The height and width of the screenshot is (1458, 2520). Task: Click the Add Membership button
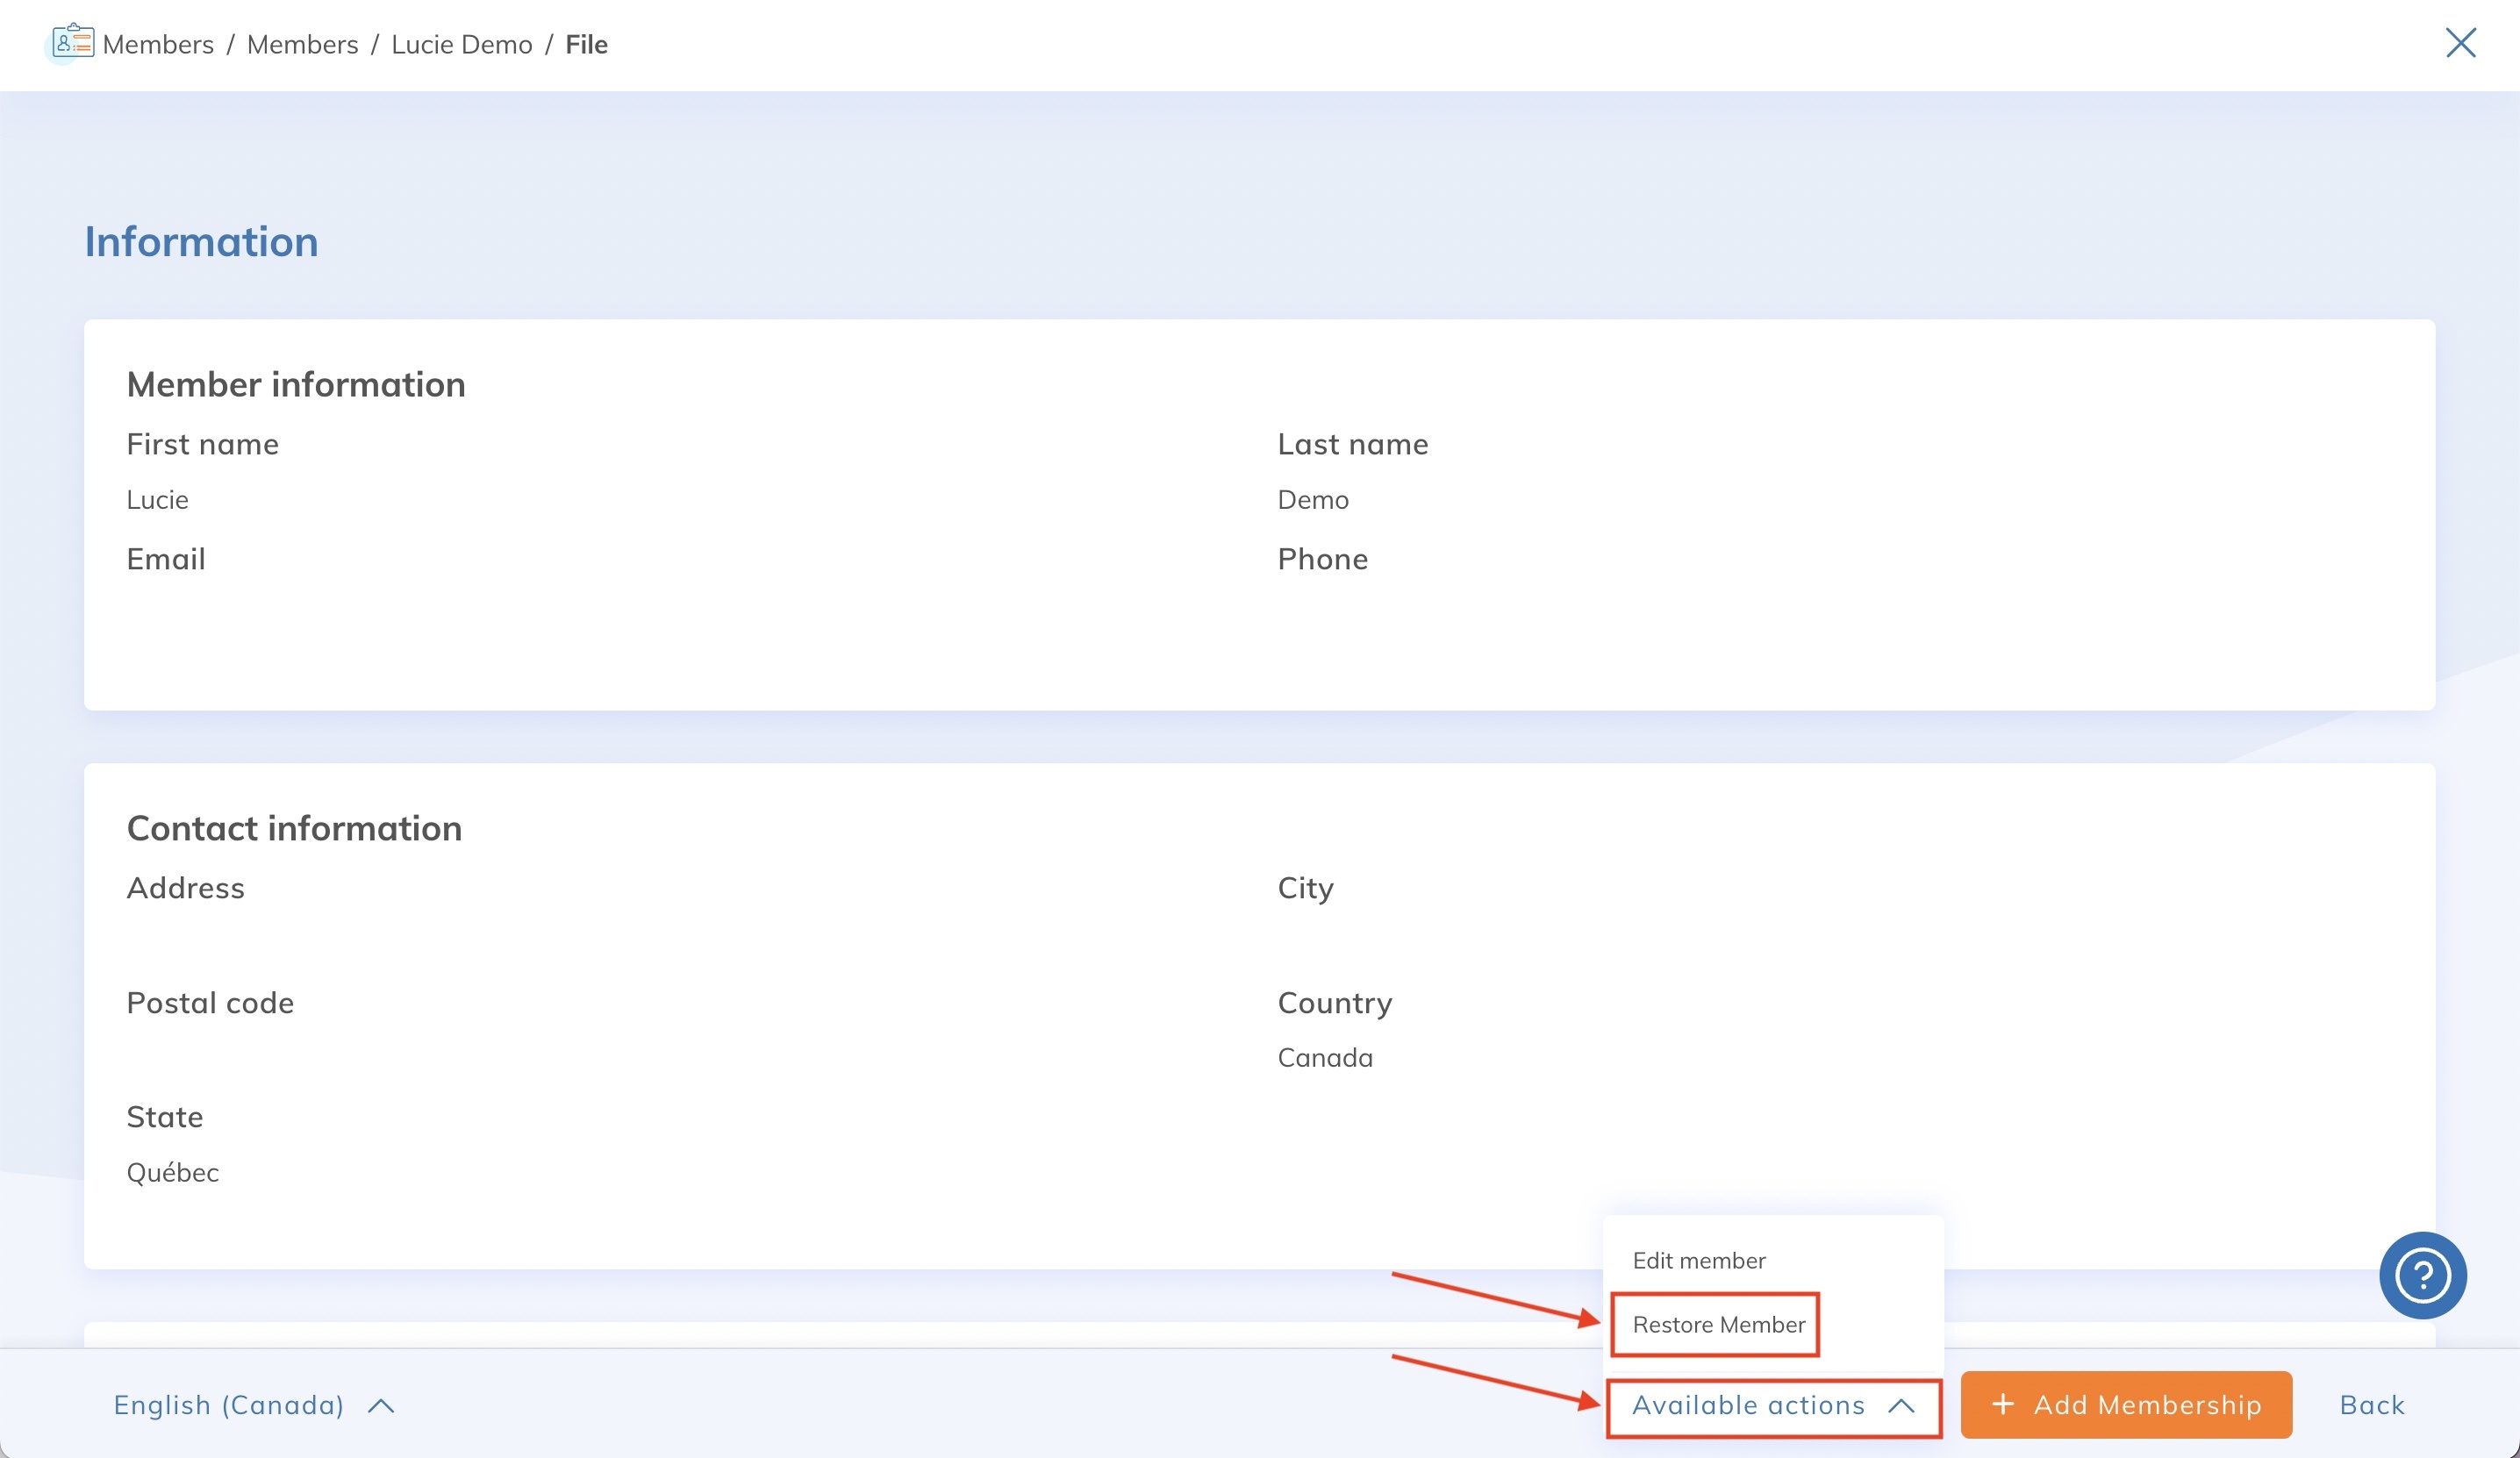point(2126,1404)
